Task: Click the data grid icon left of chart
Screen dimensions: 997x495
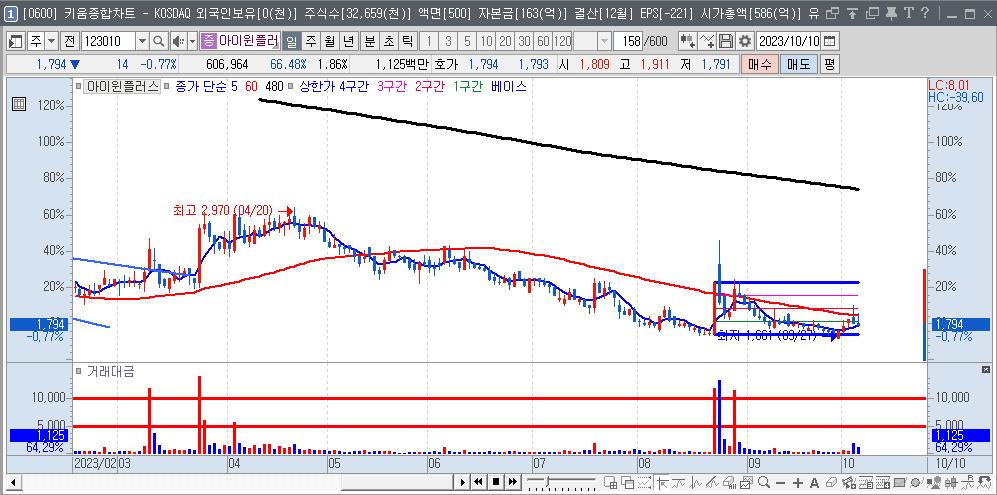Action: point(18,104)
